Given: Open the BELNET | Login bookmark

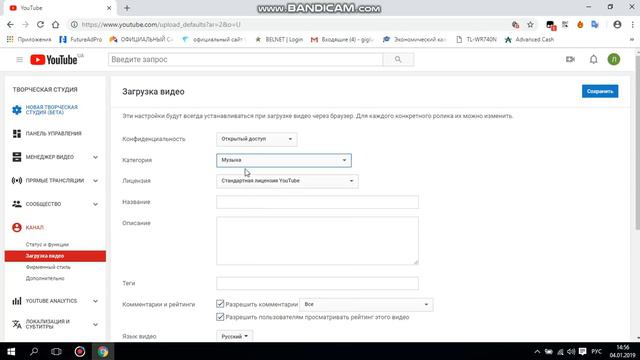Looking at the screenshot, I should (x=279, y=40).
